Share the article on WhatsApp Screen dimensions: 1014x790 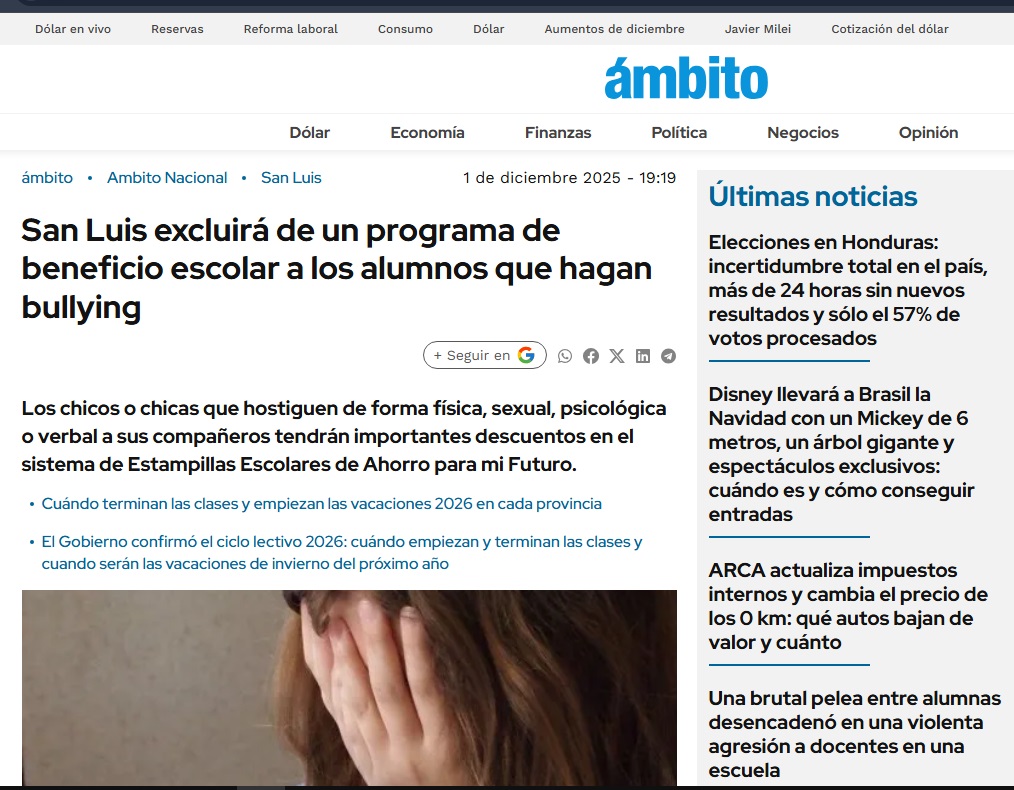point(565,356)
